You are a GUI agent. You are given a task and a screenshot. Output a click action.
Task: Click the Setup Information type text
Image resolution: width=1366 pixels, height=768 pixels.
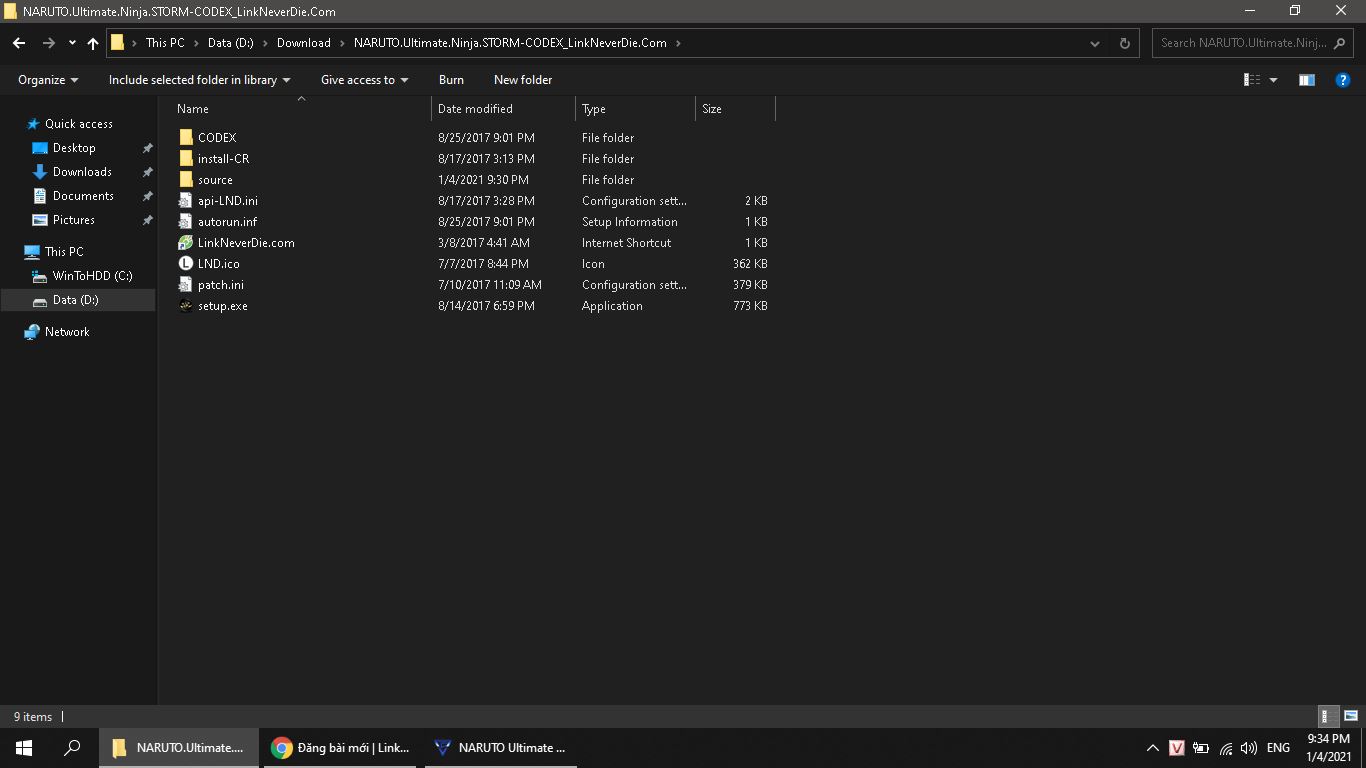(629, 222)
